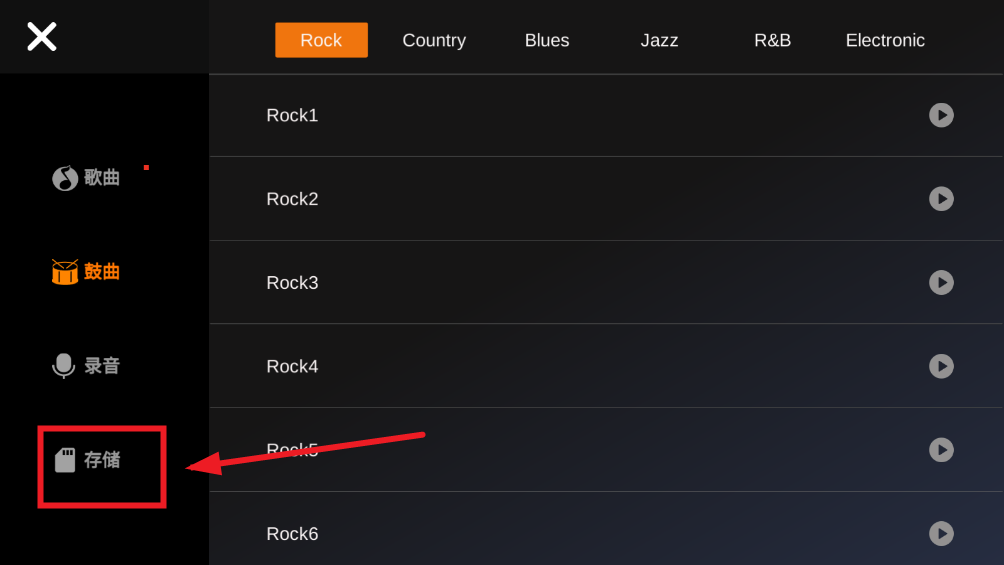
Task: Play the Rock3 drum track
Action: [941, 282]
